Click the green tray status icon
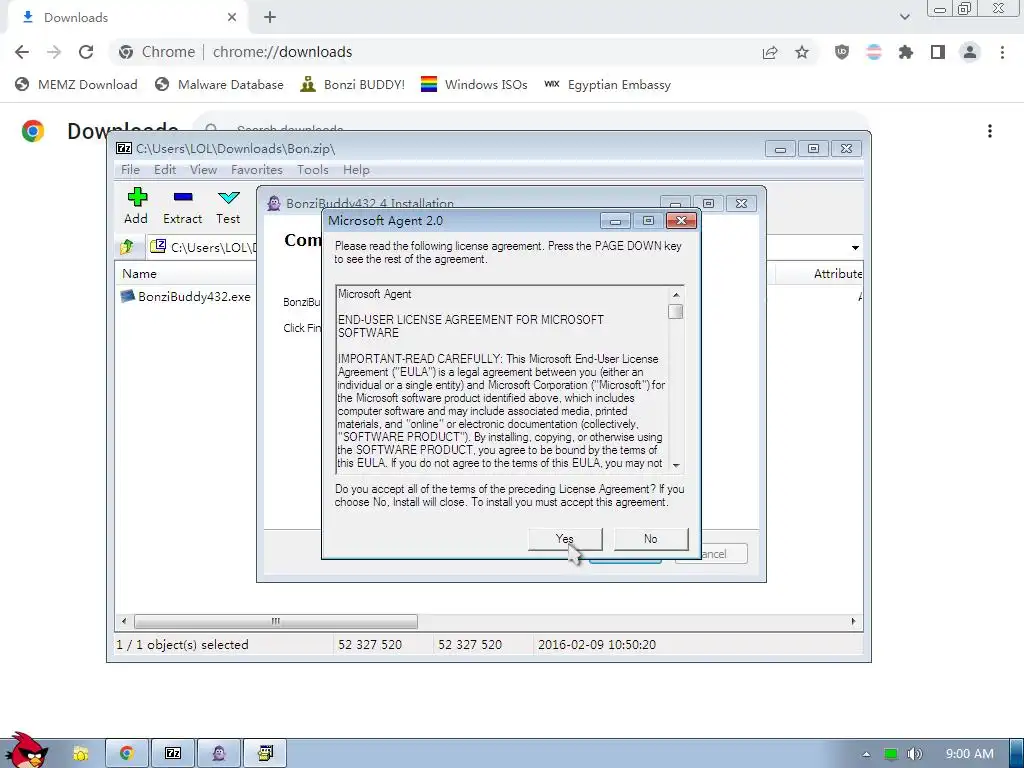Image resolution: width=1024 pixels, height=768 pixels. point(891,754)
